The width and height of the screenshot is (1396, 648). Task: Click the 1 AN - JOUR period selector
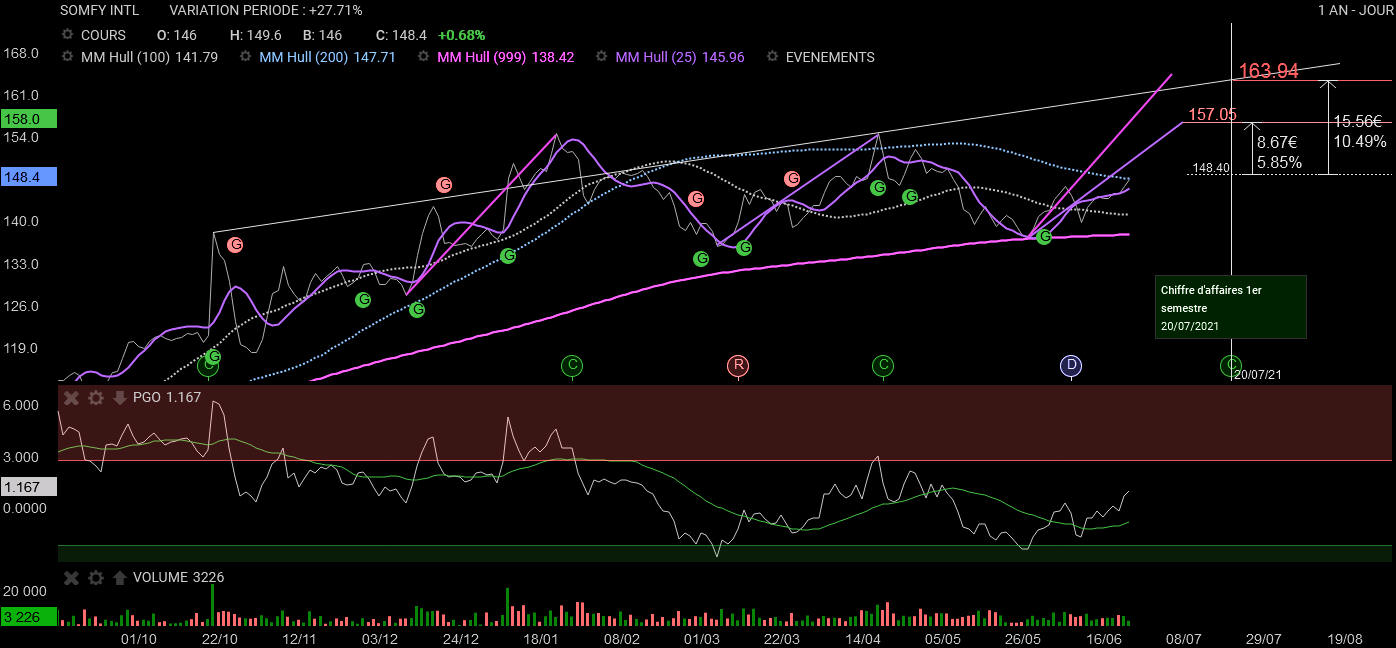coord(1354,10)
